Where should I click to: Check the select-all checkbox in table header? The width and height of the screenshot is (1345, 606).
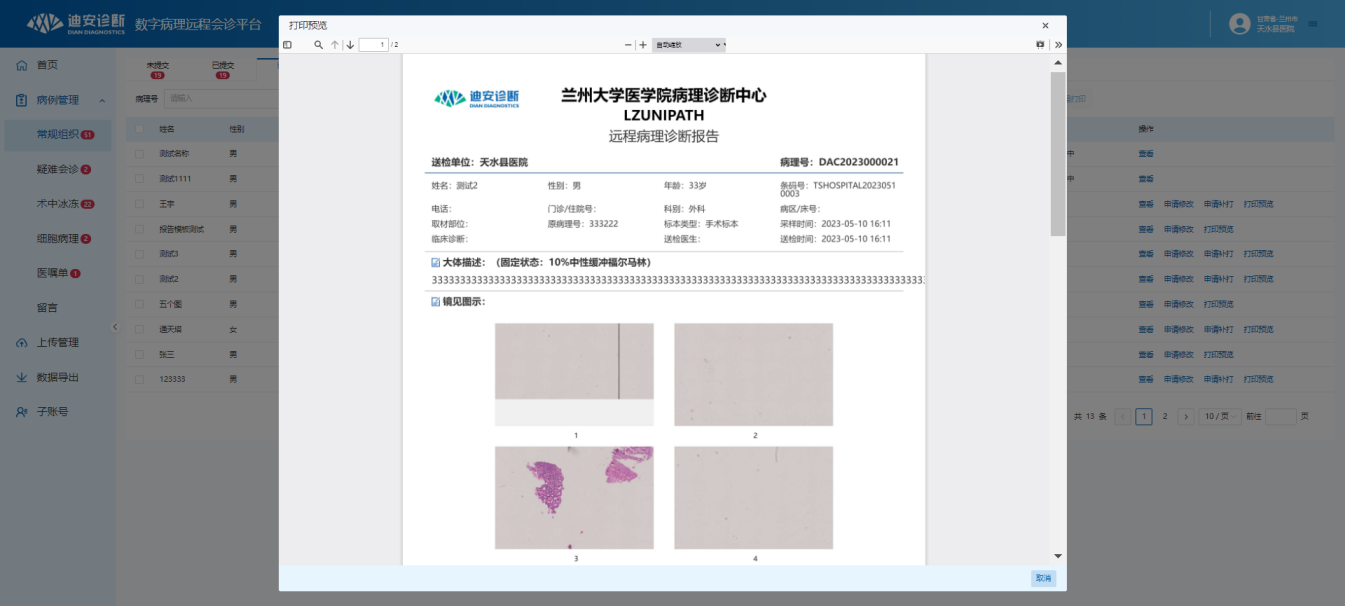(x=139, y=129)
